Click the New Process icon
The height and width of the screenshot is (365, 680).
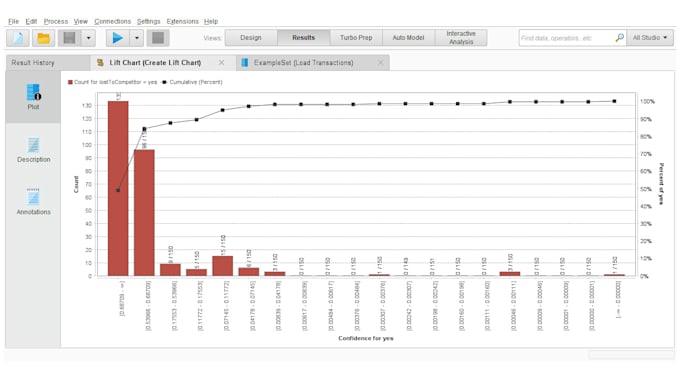[18, 38]
